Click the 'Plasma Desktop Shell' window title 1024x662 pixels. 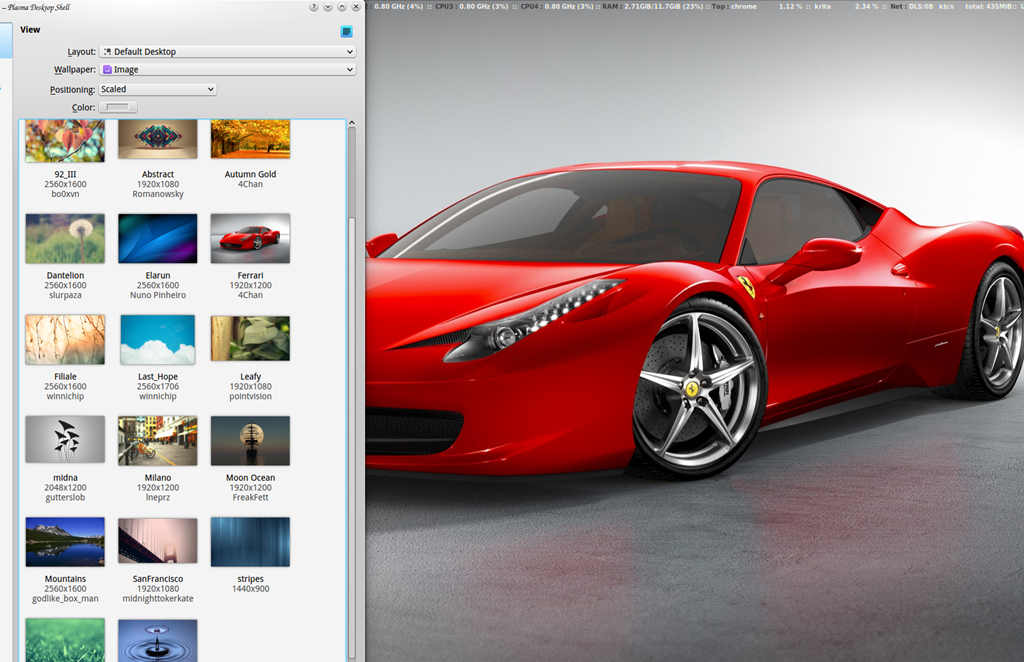39,7
